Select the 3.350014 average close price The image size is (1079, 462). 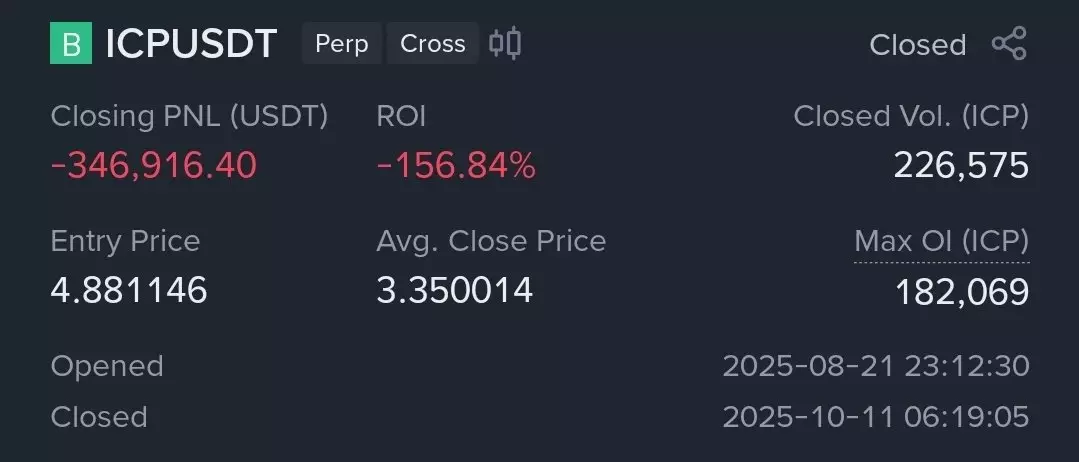(455, 290)
